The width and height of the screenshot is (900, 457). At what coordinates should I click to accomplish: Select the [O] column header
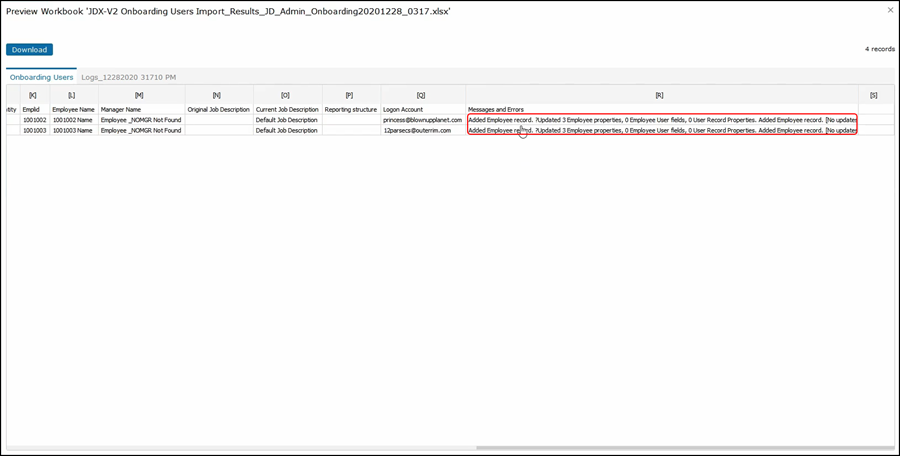point(286,94)
